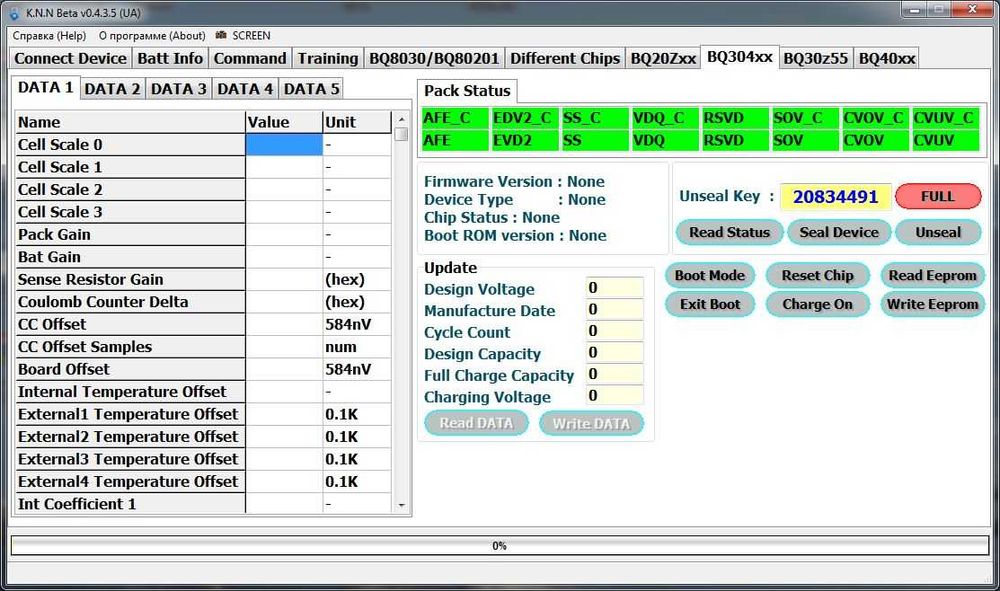This screenshot has width=1000, height=591.
Task: Click the Write DATA button
Action: (591, 423)
